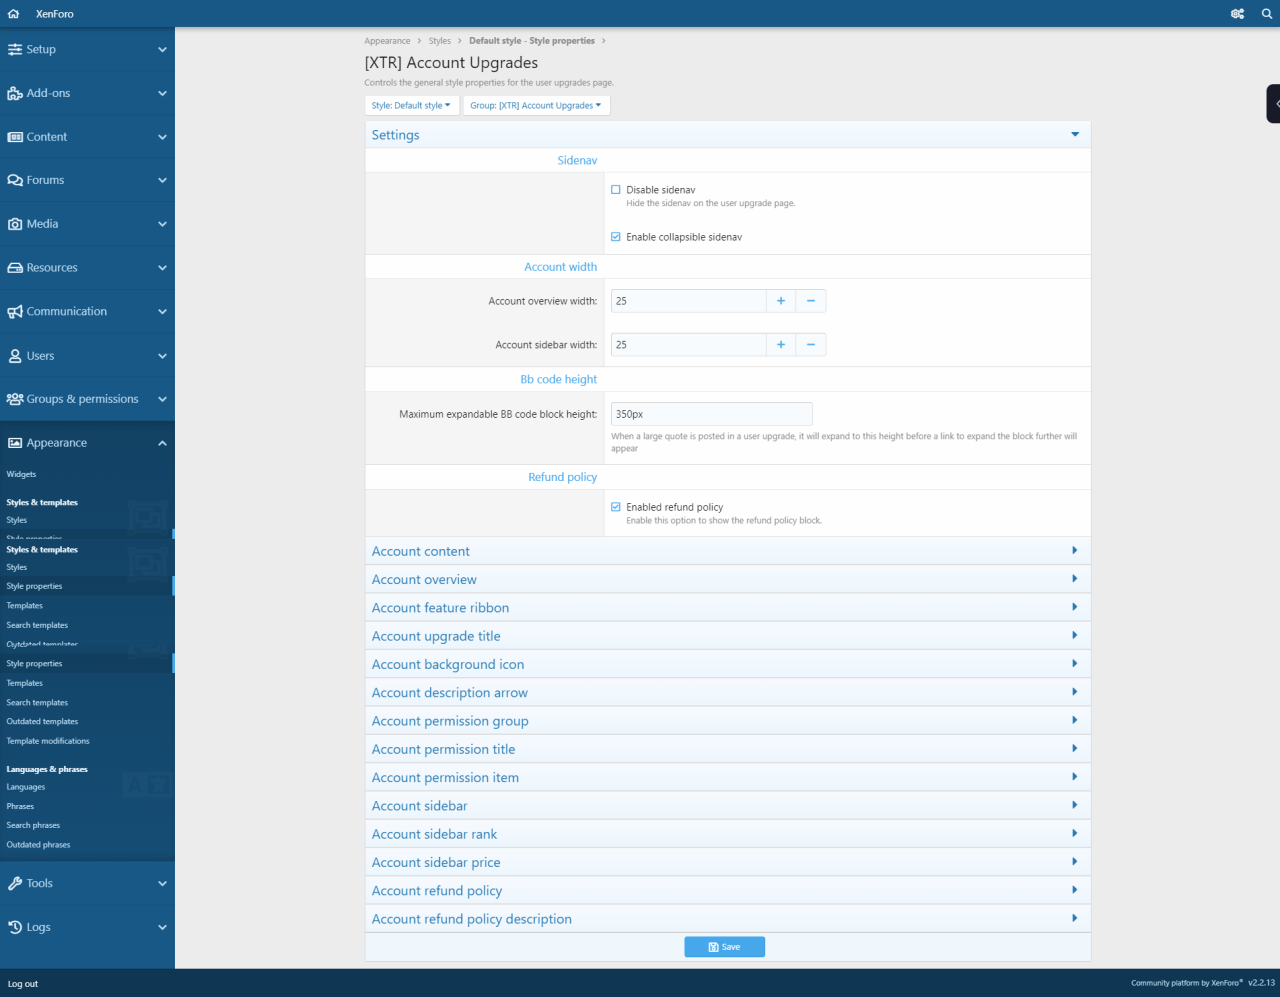1280x997 pixels.
Task: Click the search magnifier icon
Action: click(x=1266, y=14)
